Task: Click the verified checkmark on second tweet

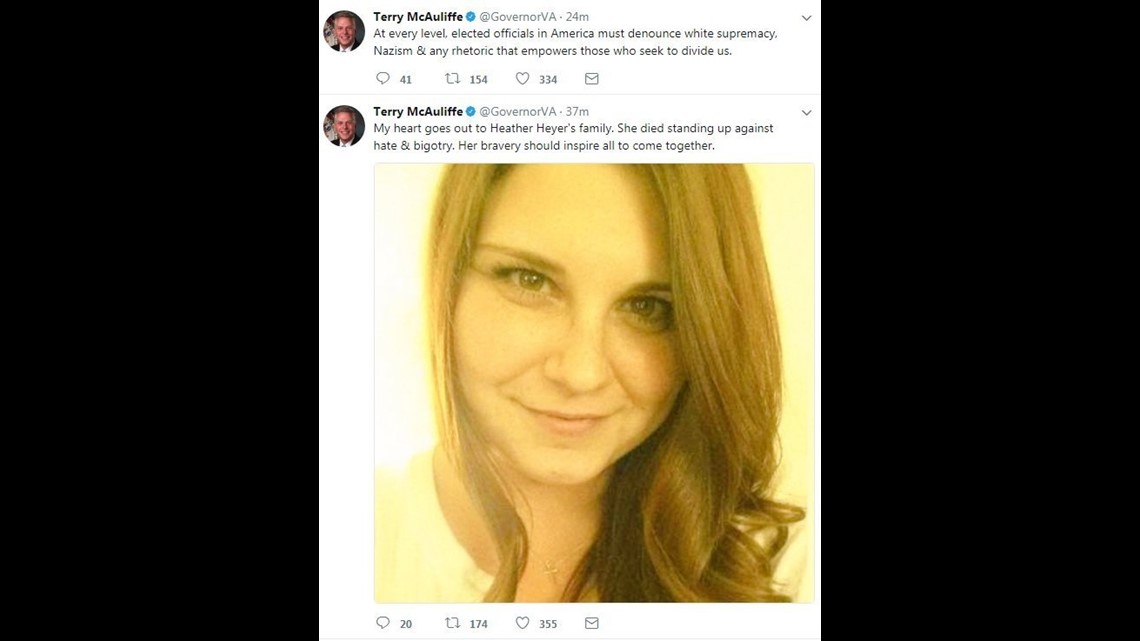Action: click(470, 111)
